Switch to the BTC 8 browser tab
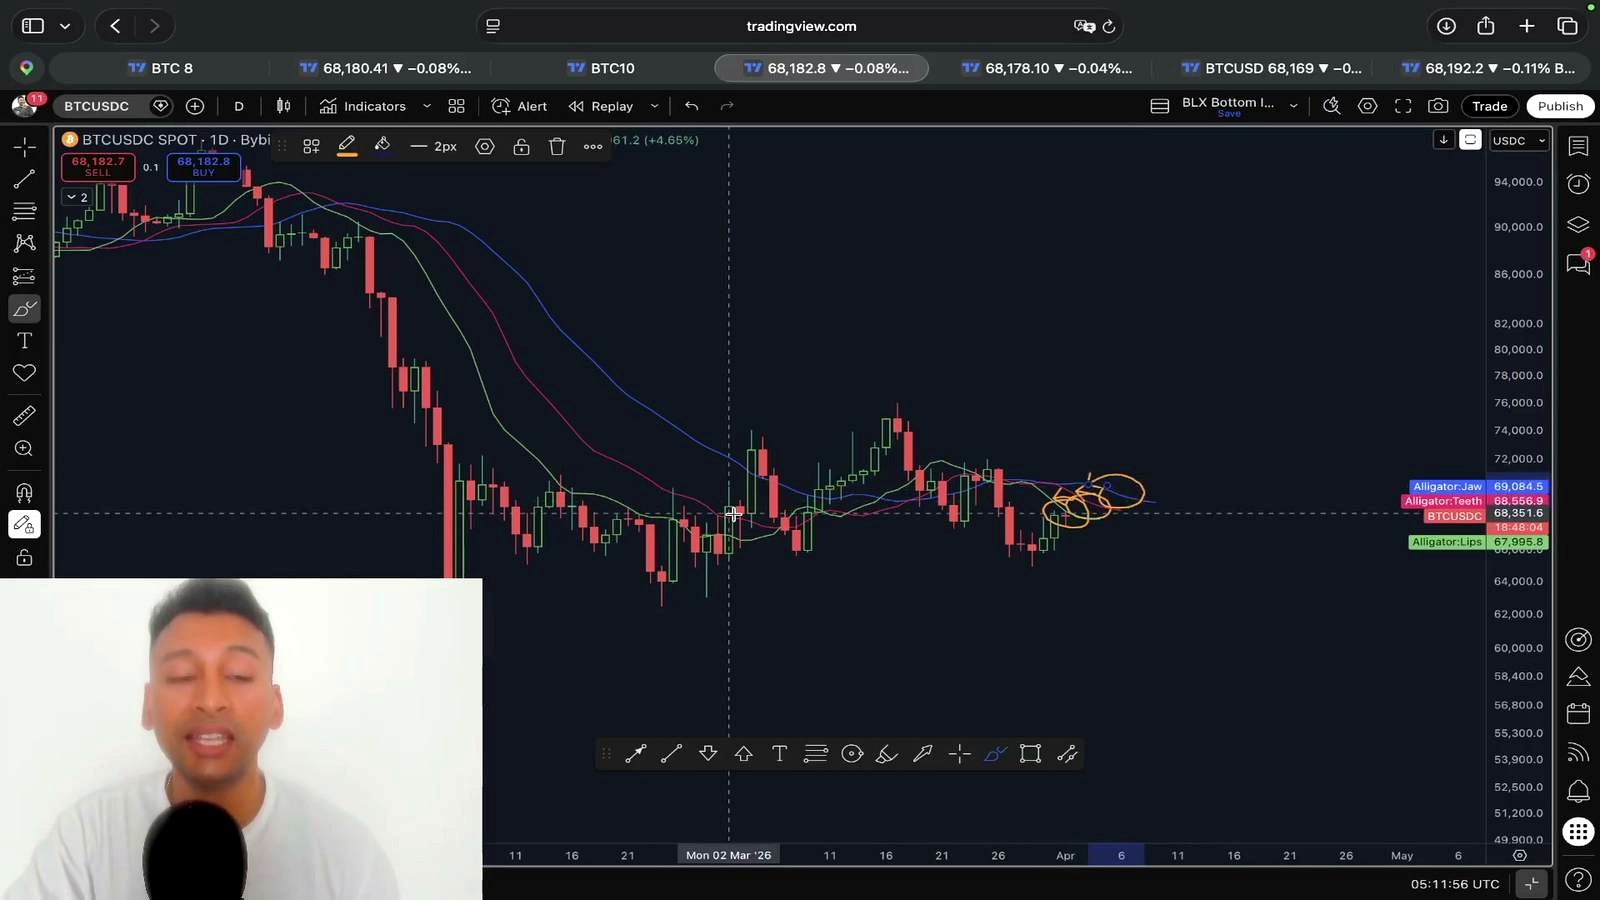Viewport: 1600px width, 900px height. (160, 68)
